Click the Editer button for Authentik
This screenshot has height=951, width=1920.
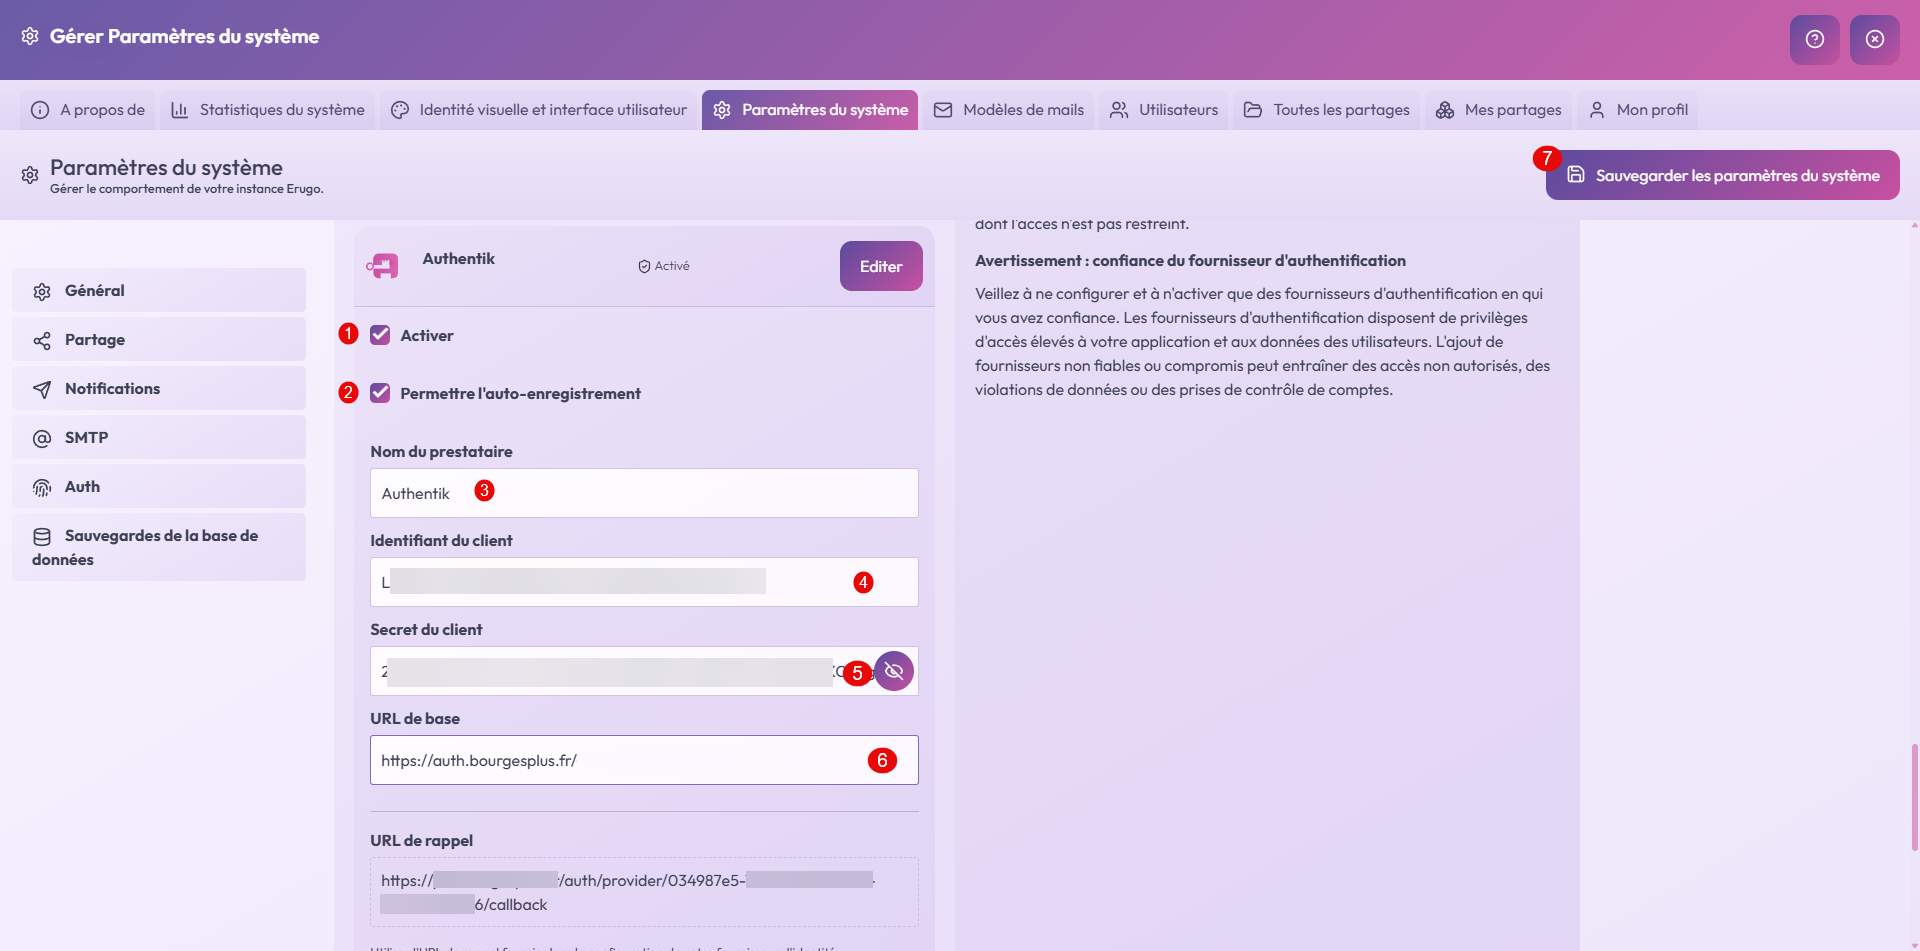pos(880,266)
